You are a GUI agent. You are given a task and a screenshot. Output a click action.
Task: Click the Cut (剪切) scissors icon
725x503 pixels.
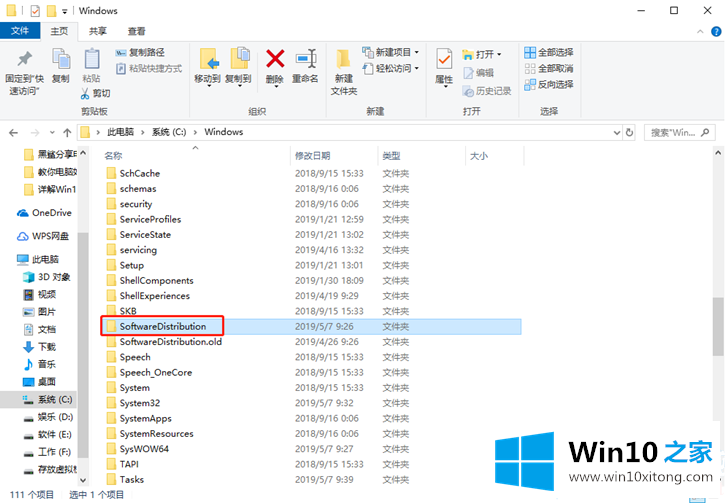click(x=85, y=94)
